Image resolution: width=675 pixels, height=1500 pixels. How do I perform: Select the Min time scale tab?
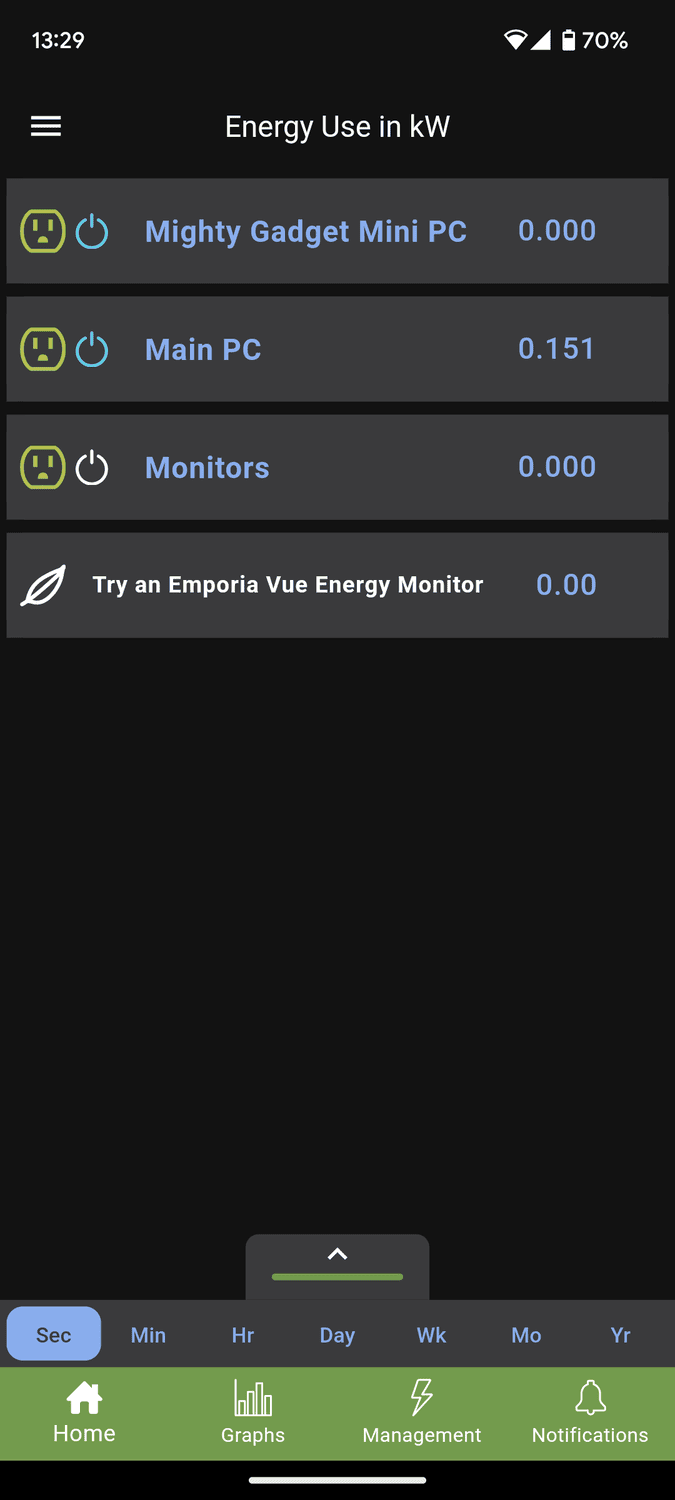pyautogui.click(x=148, y=1335)
